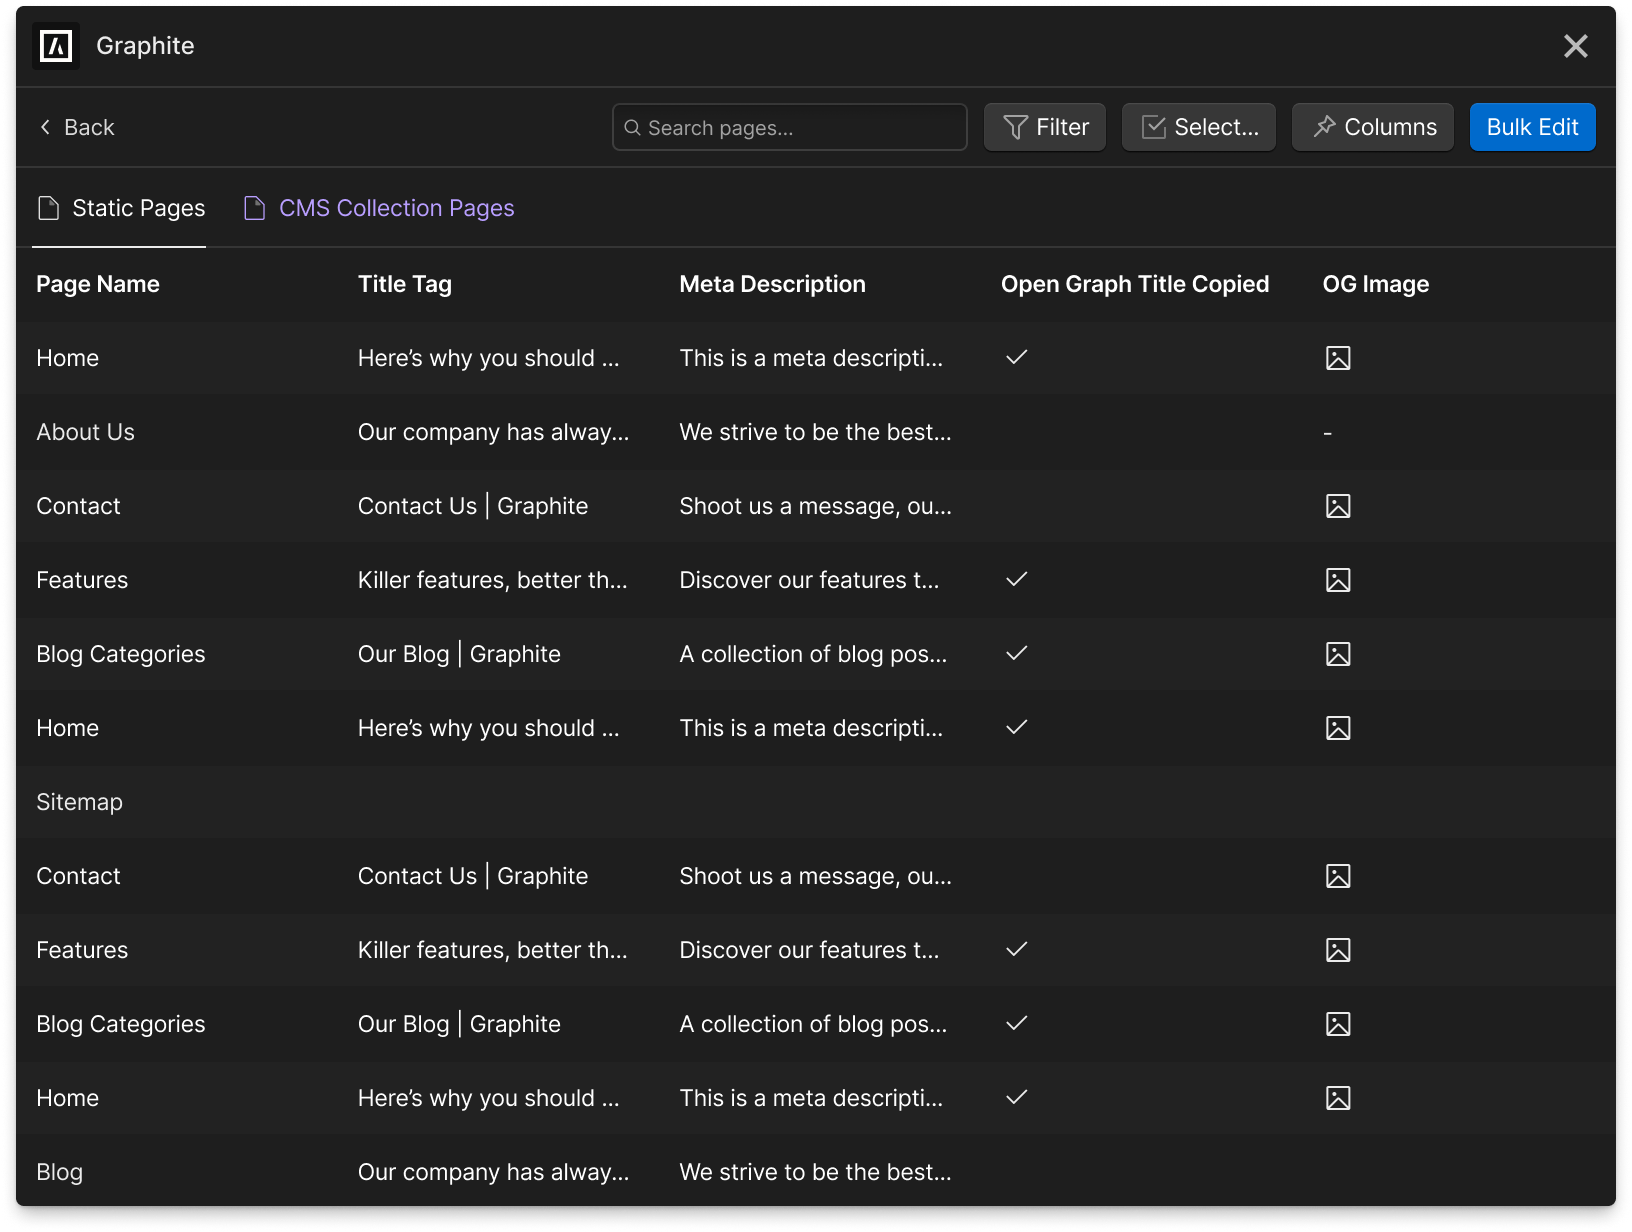Click Blog row title 'Our company has alway...'

pyautogui.click(x=494, y=1172)
